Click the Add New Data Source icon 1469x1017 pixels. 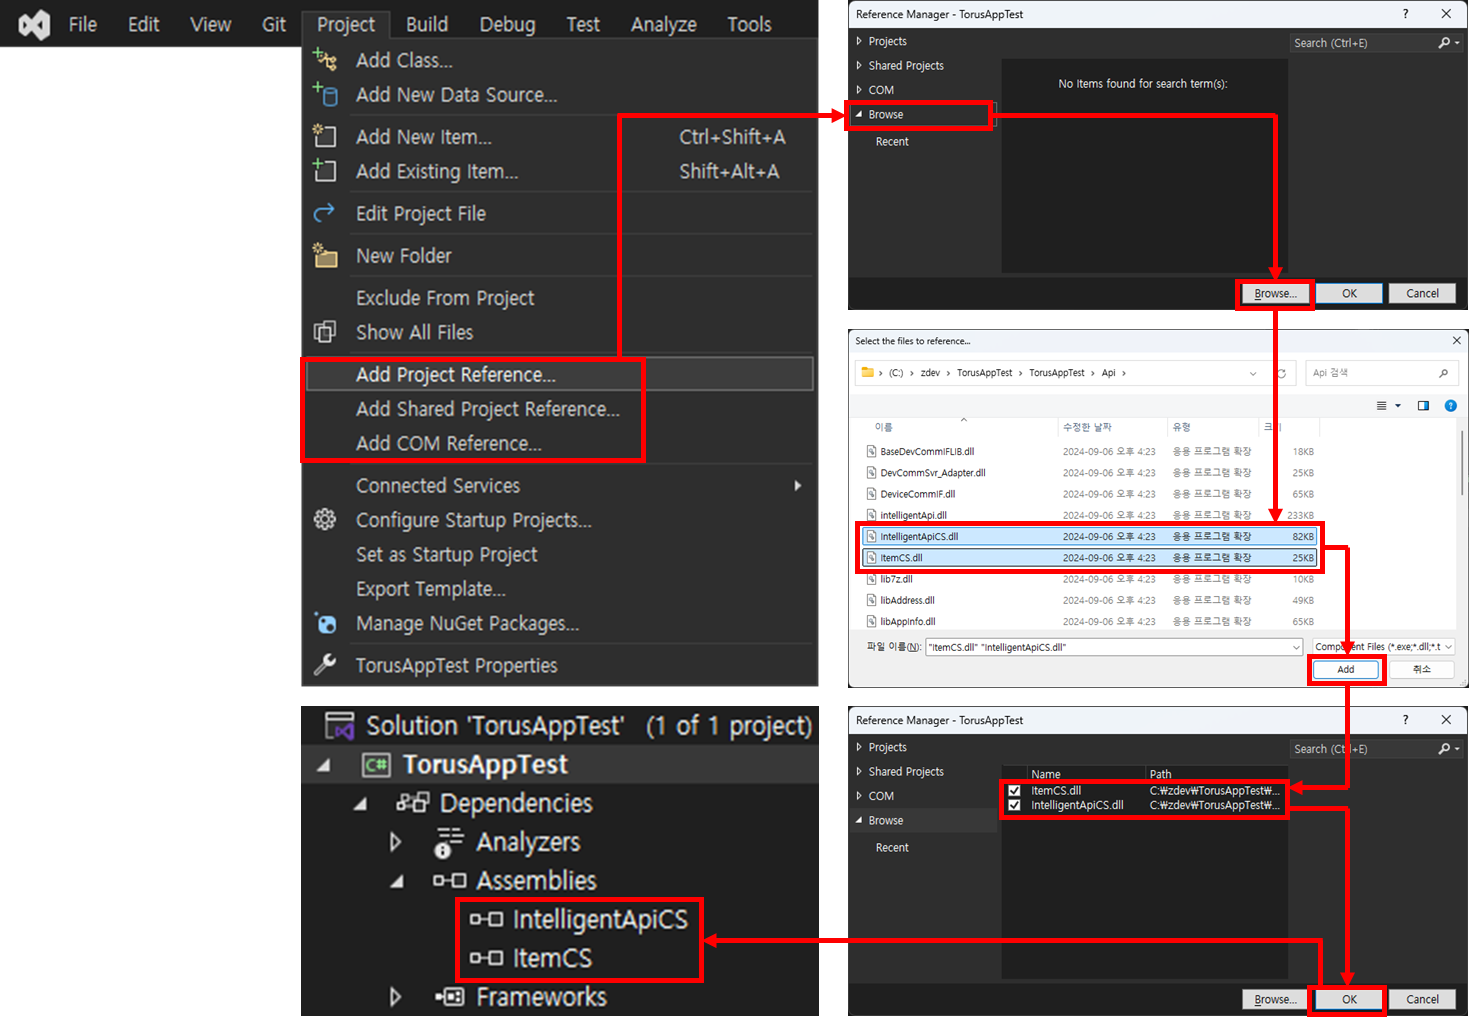click(325, 94)
